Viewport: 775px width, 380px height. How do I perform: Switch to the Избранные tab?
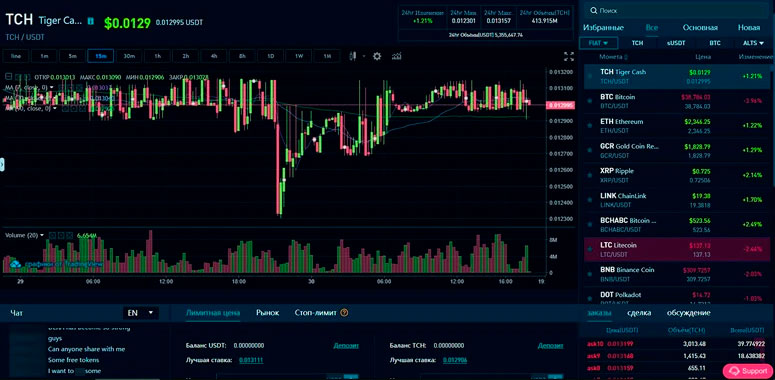[x=603, y=28]
